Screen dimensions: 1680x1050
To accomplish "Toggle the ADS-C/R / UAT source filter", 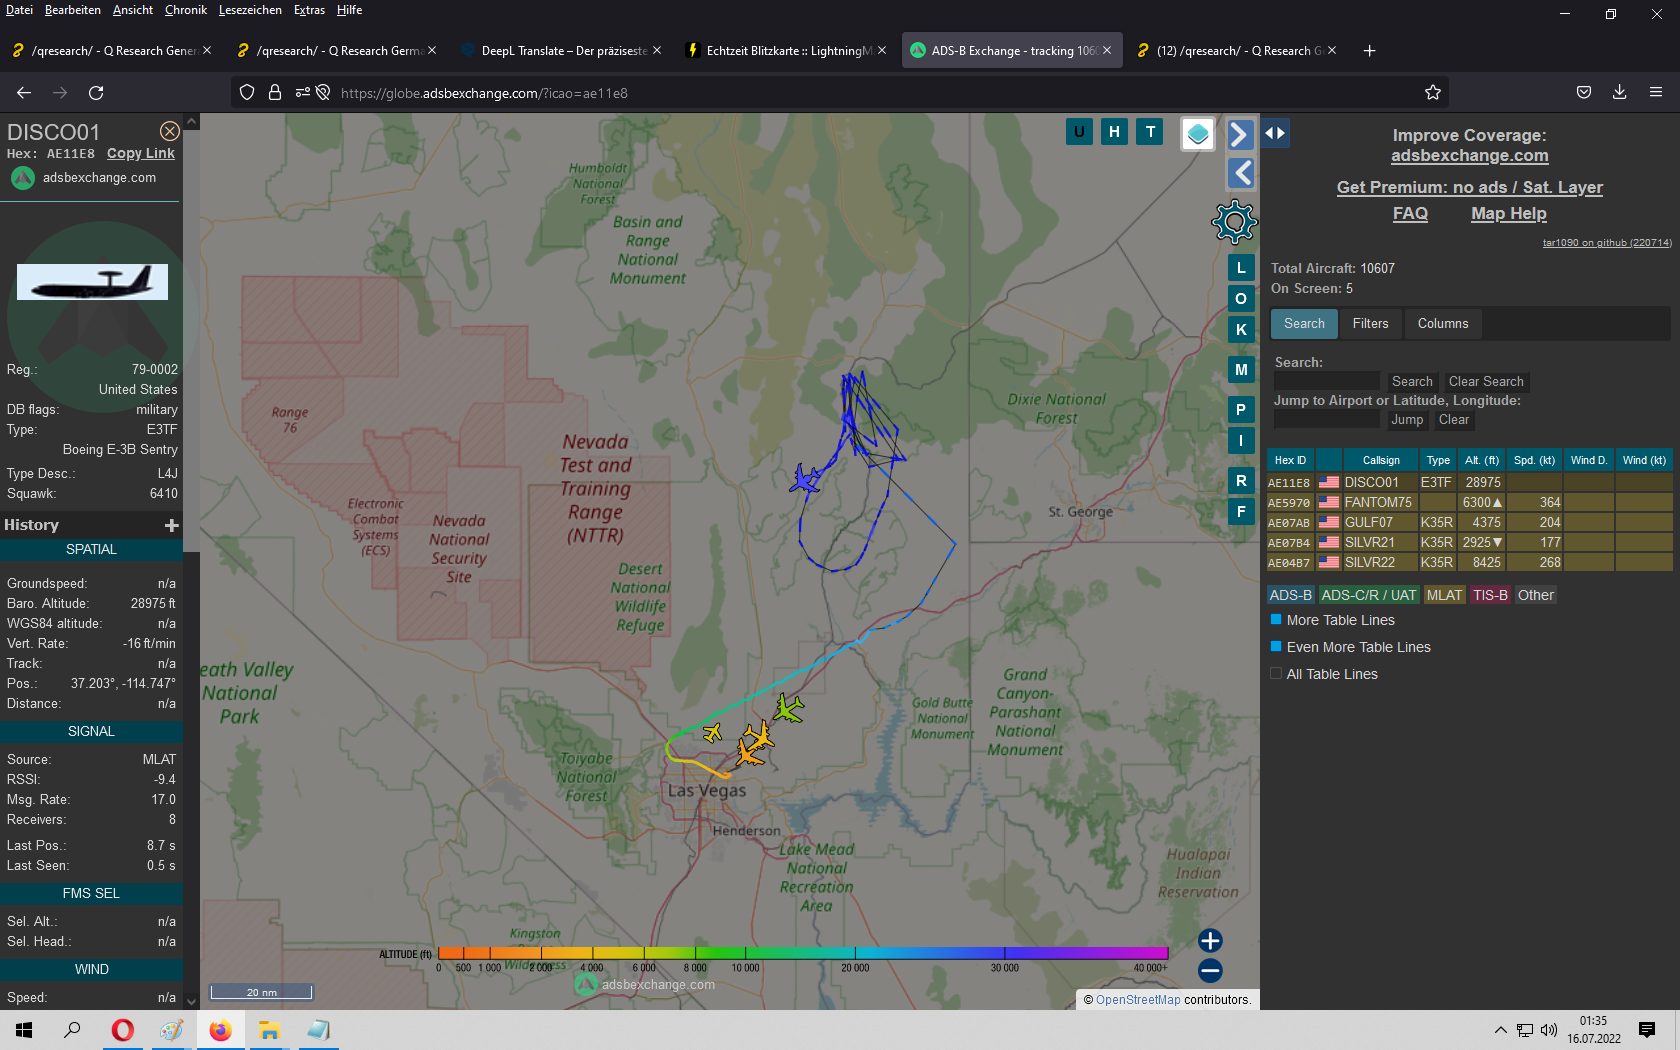I will click(1369, 595).
